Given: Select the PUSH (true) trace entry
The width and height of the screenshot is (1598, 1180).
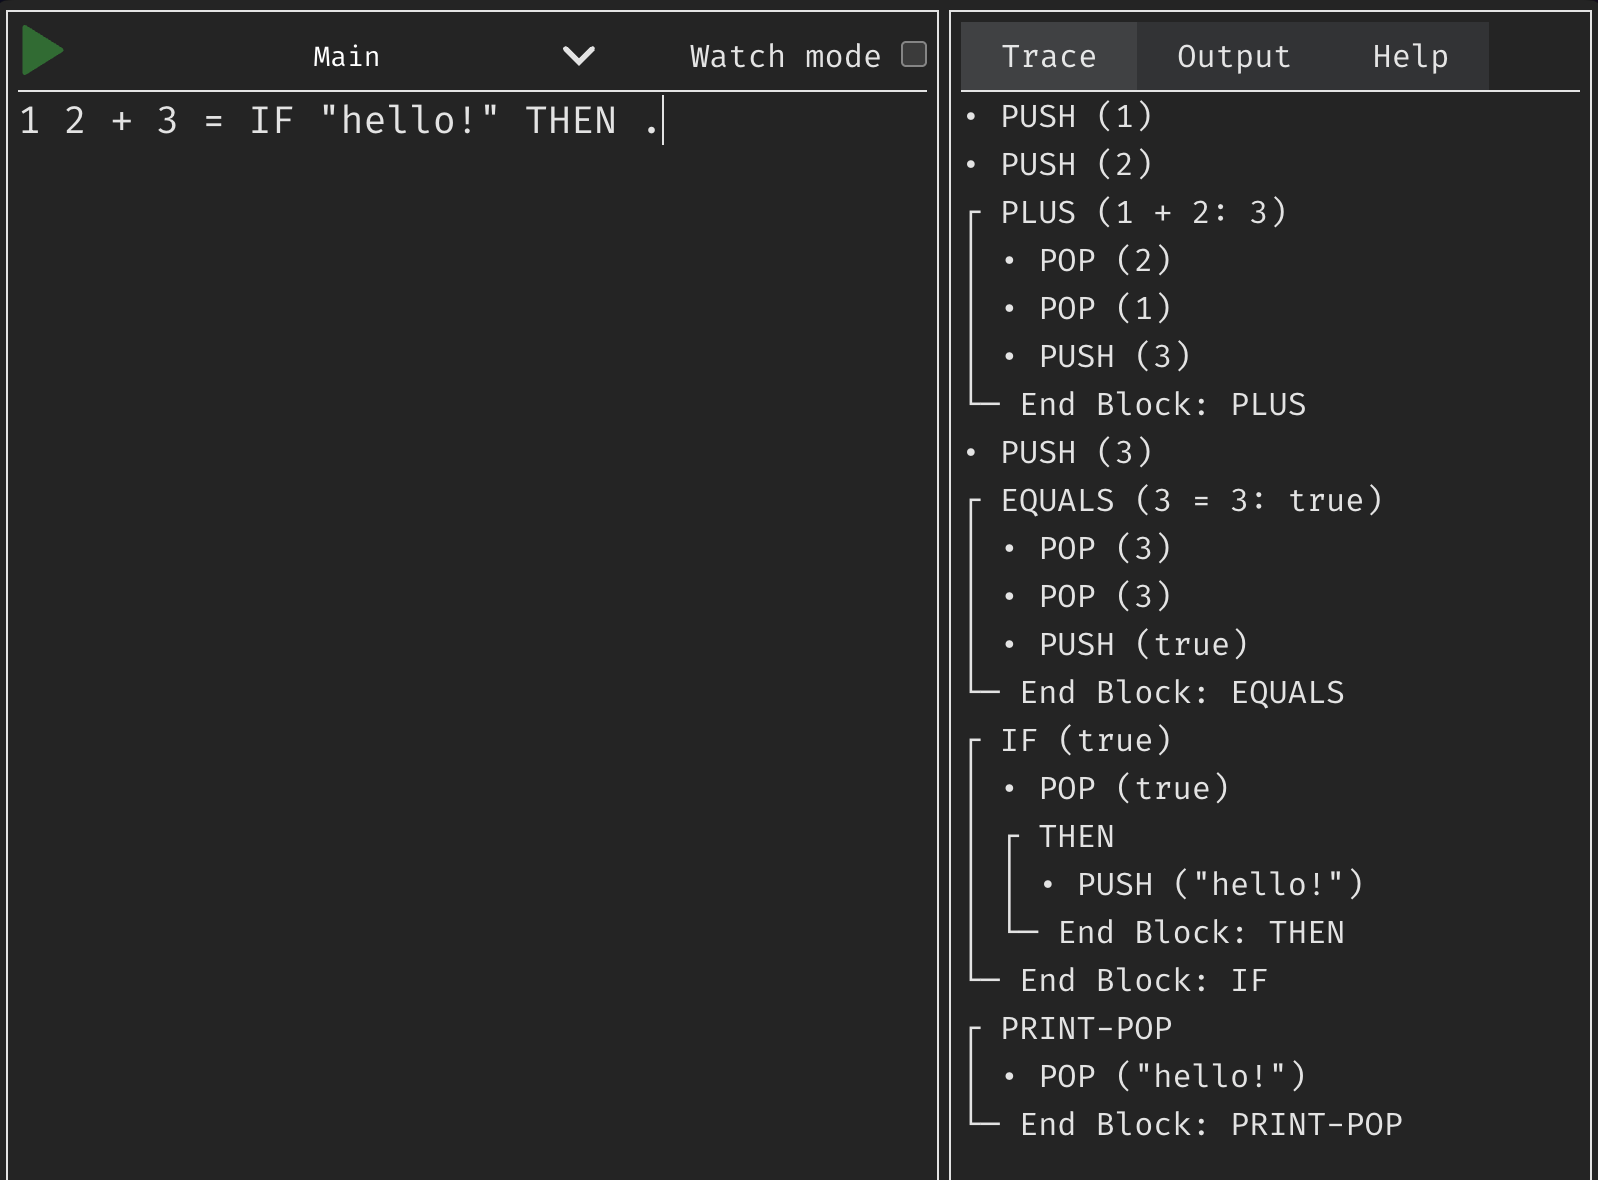Looking at the screenshot, I should [x=1143, y=644].
